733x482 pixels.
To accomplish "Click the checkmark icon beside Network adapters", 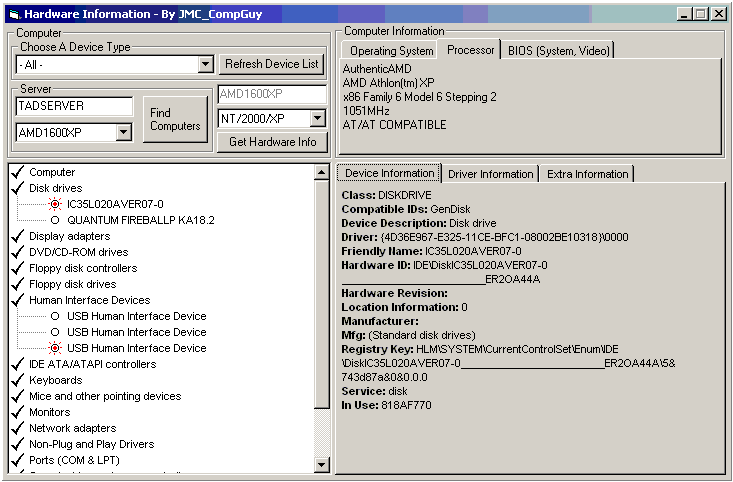I will (17, 428).
